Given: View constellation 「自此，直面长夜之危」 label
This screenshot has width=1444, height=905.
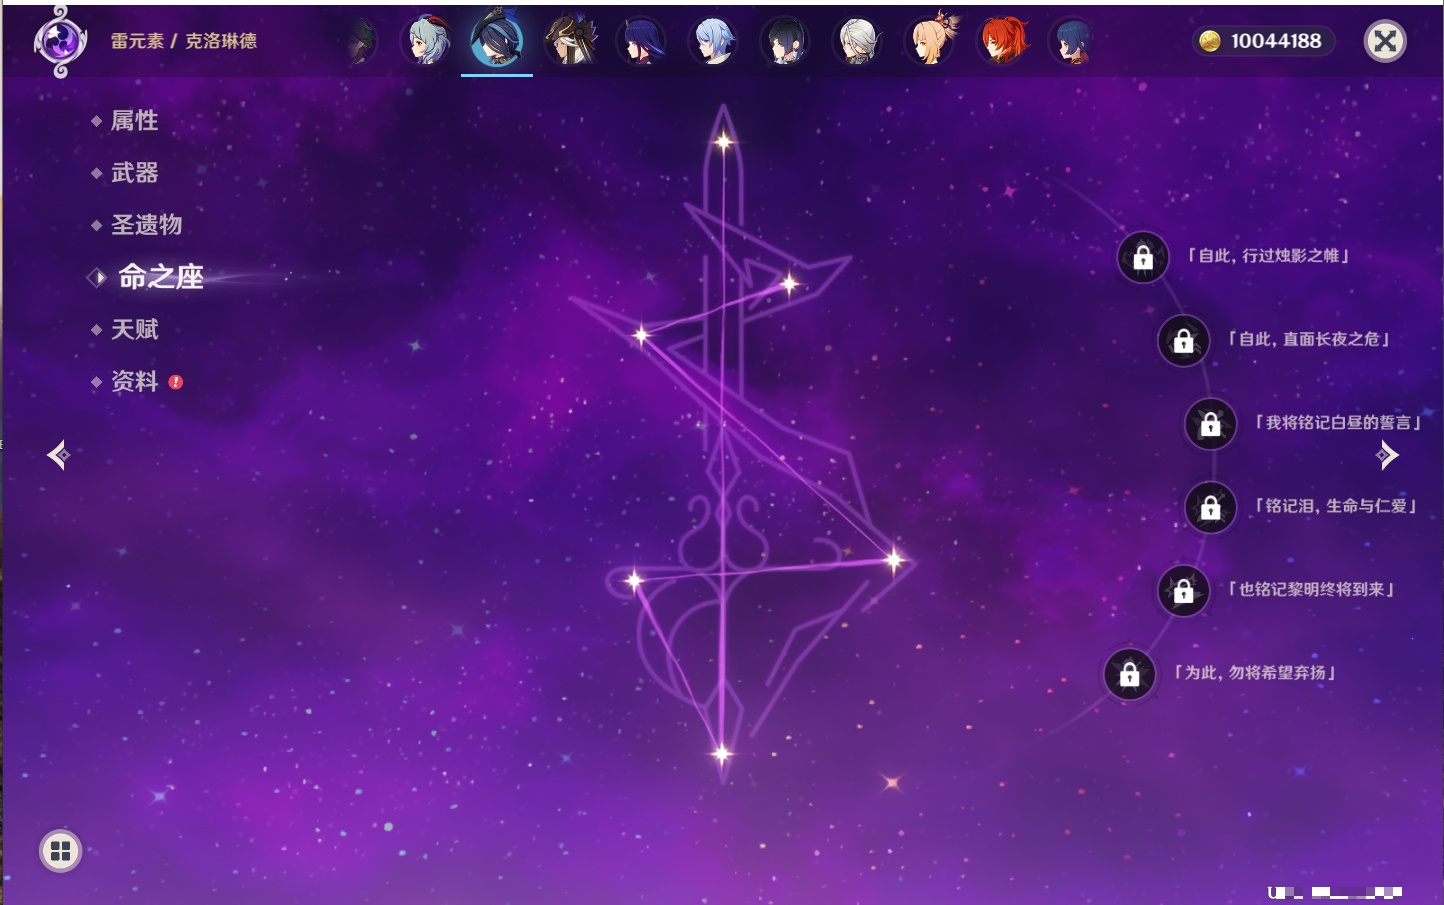Looking at the screenshot, I should (1308, 339).
